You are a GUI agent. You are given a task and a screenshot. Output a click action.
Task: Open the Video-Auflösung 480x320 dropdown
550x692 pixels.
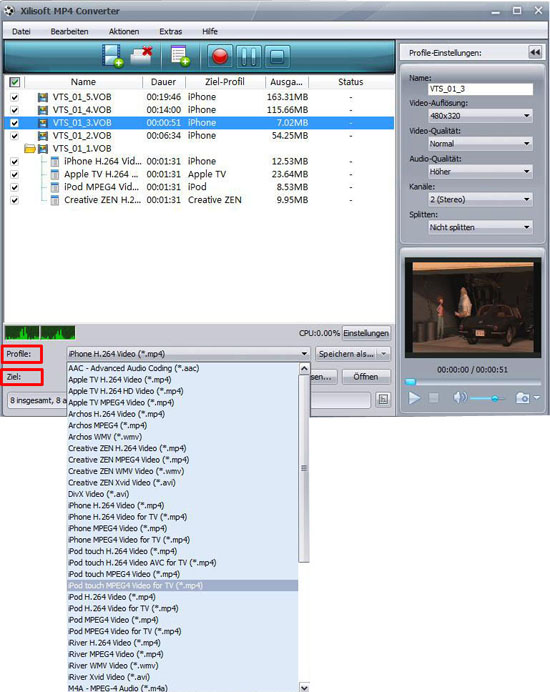click(x=480, y=116)
